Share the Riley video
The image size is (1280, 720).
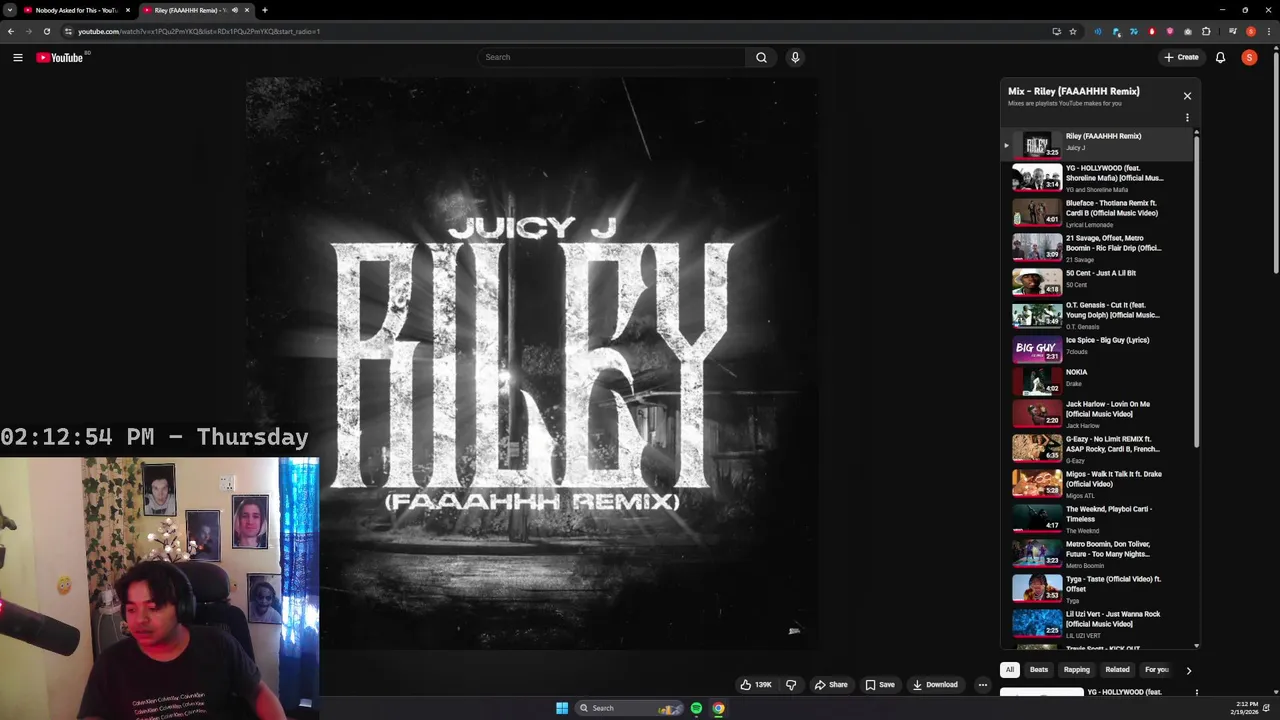pyautogui.click(x=831, y=685)
